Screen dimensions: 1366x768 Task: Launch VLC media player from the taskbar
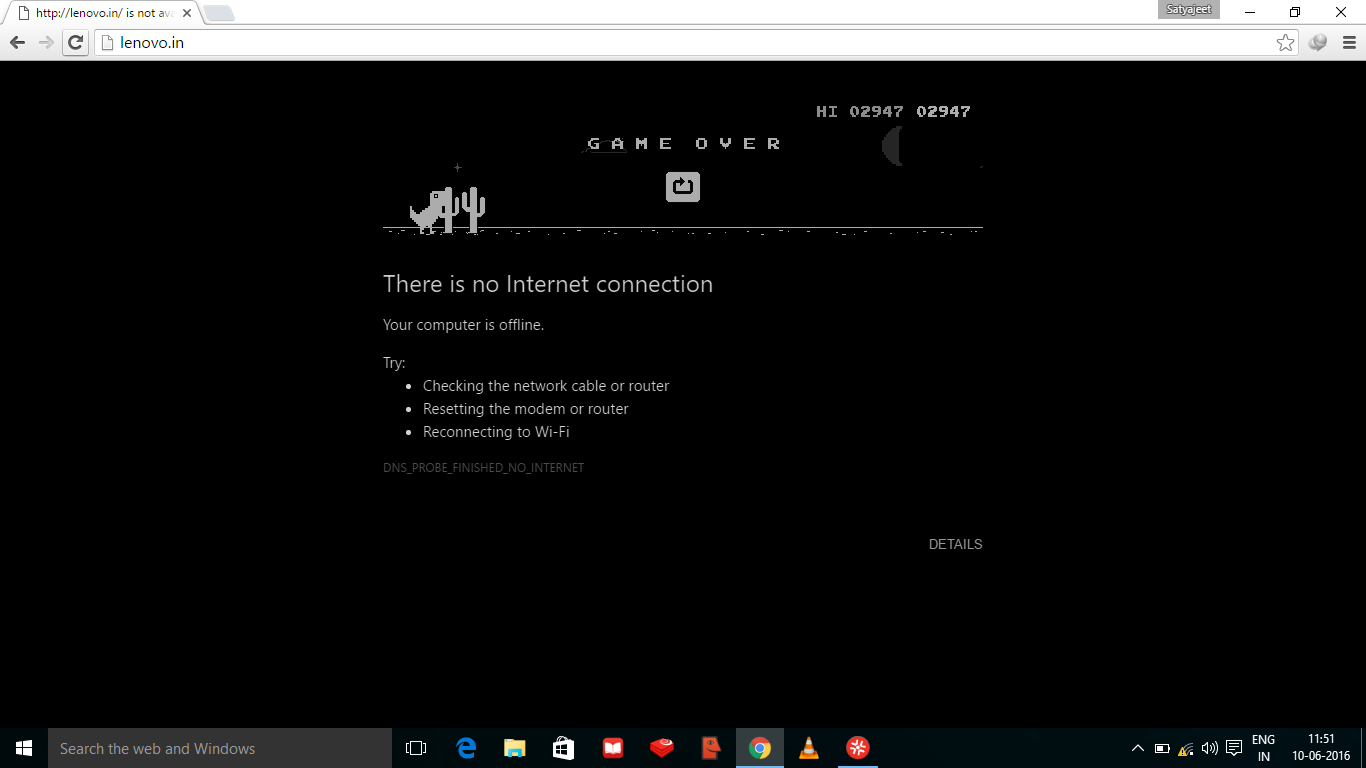pyautogui.click(x=809, y=748)
